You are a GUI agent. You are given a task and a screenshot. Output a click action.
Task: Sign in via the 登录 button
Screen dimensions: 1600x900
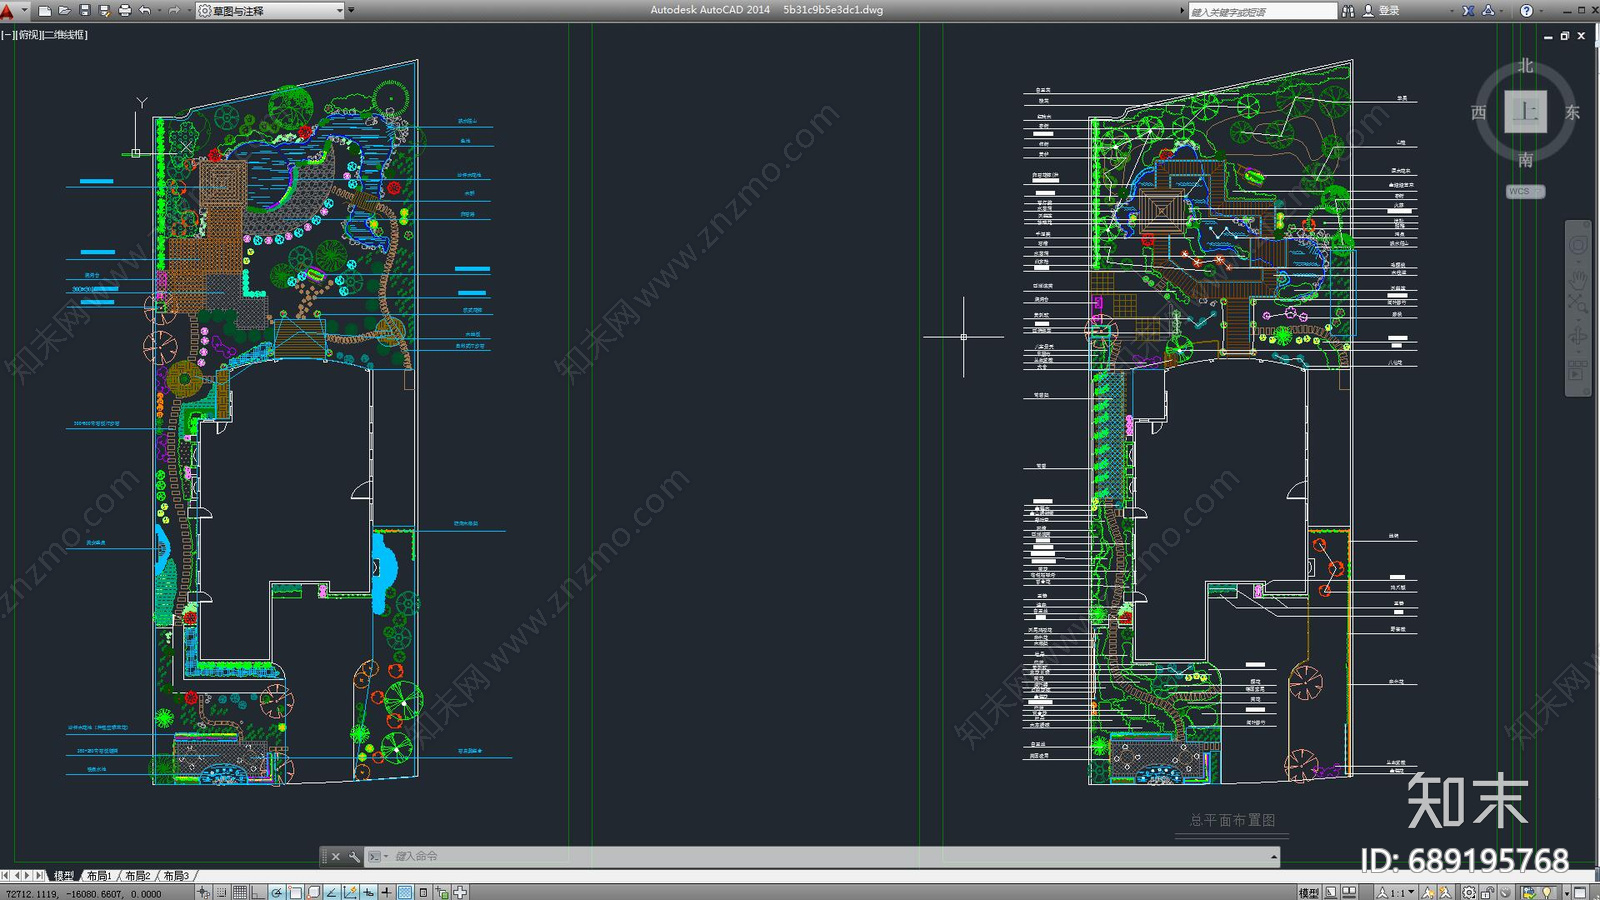1382,10
